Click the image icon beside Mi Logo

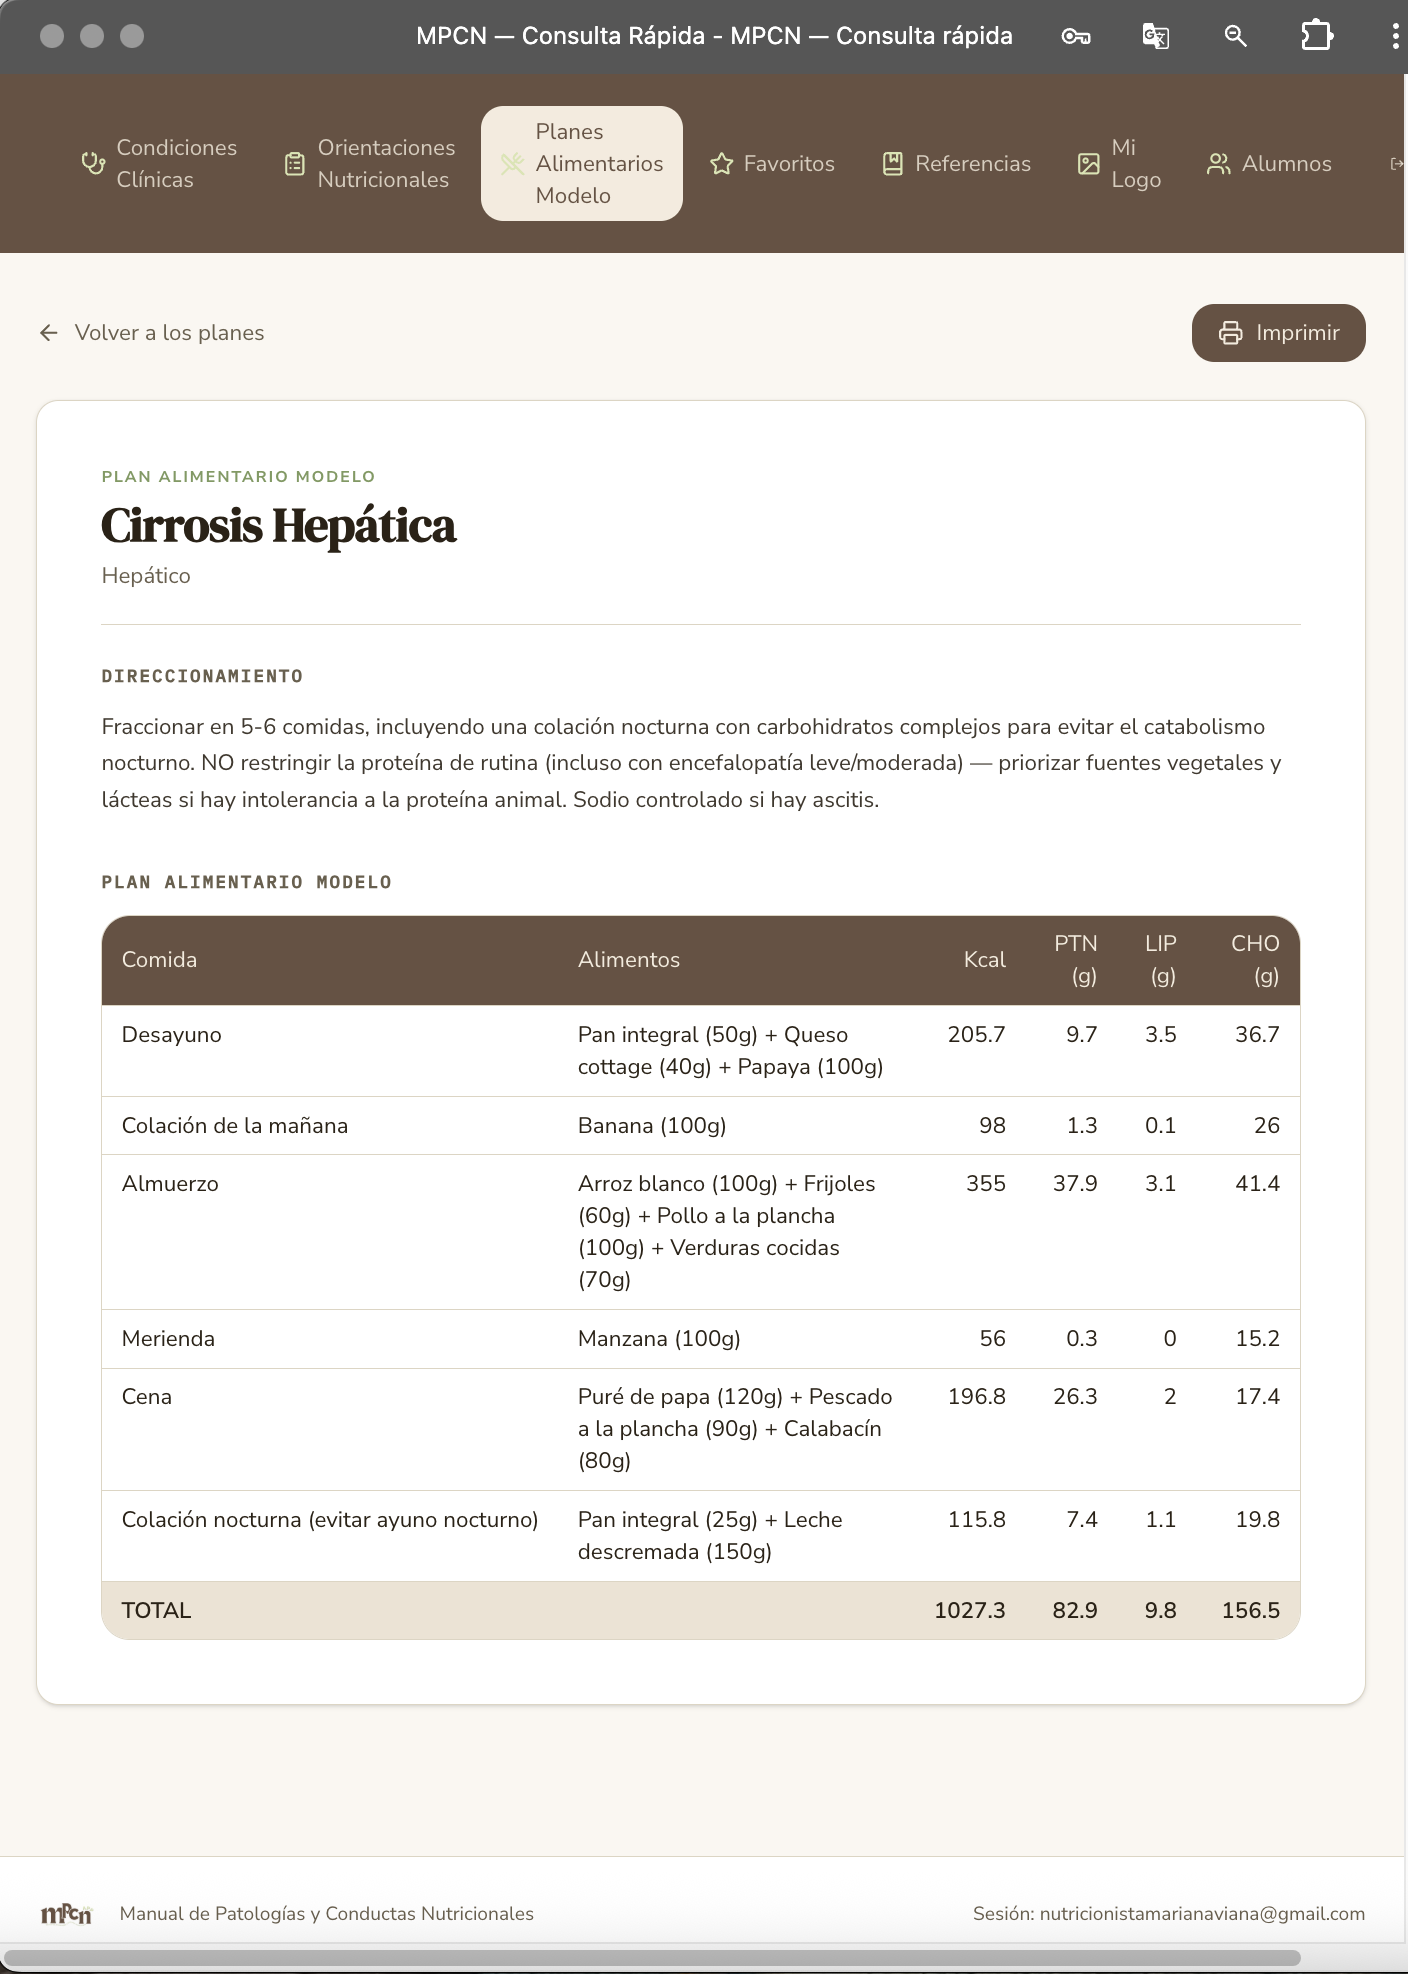click(1088, 164)
